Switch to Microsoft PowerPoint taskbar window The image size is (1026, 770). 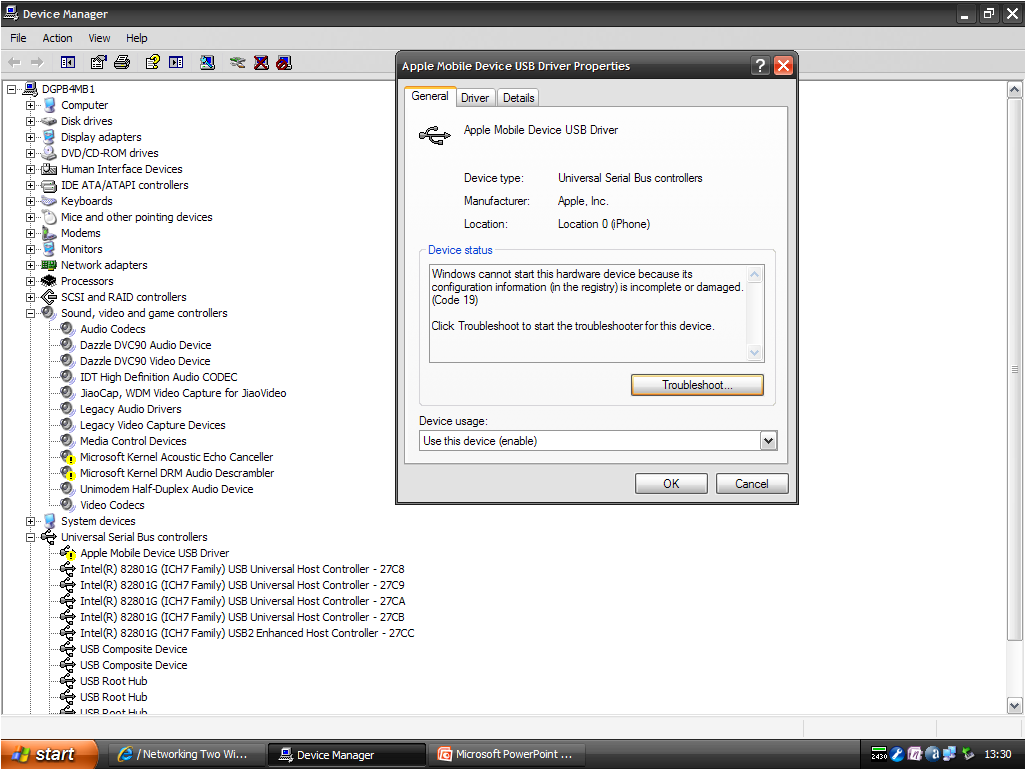(507, 754)
